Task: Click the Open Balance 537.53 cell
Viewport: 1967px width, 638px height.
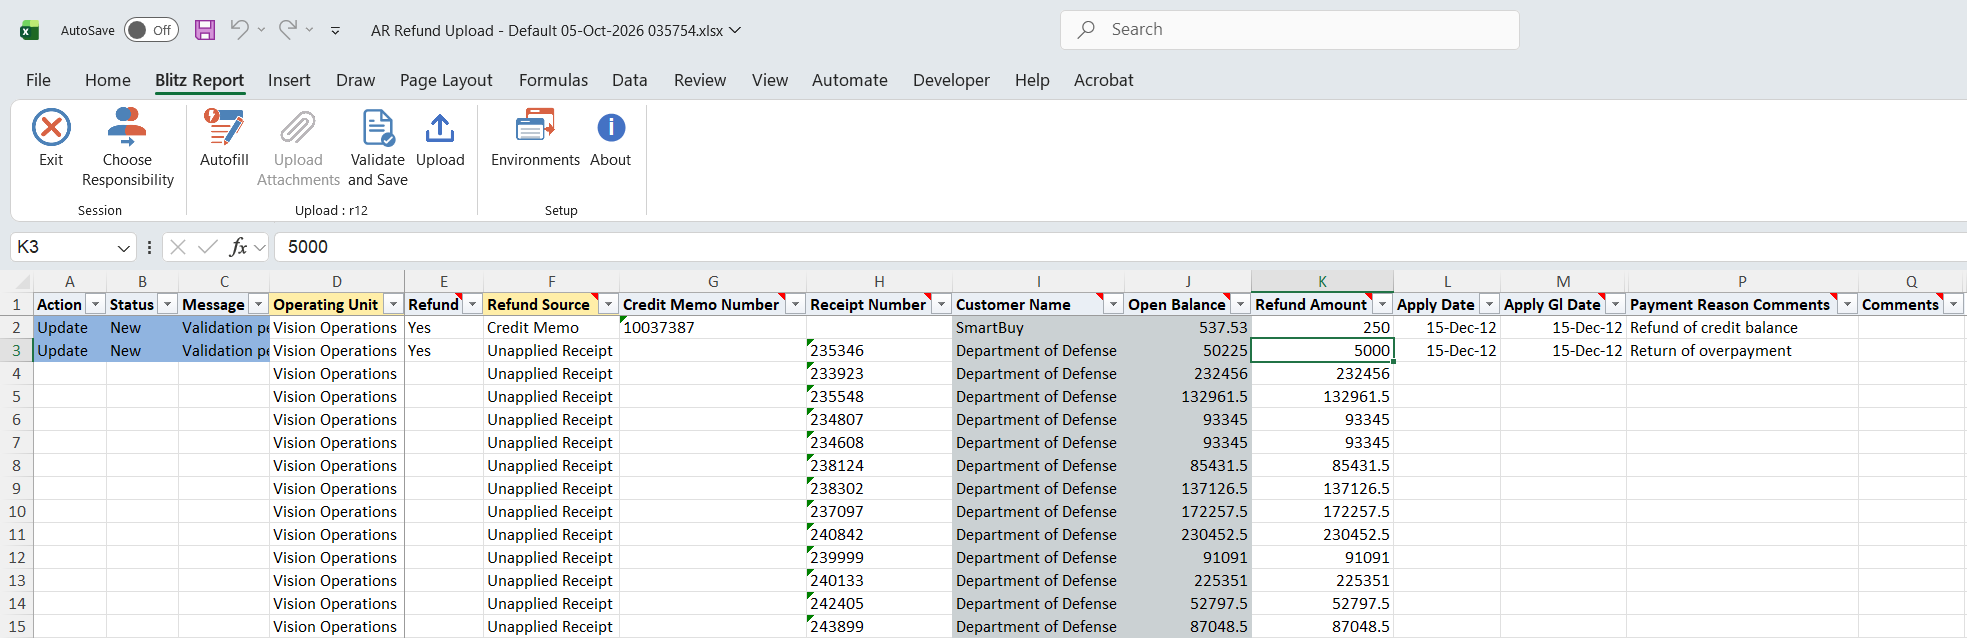Action: [x=1188, y=328]
